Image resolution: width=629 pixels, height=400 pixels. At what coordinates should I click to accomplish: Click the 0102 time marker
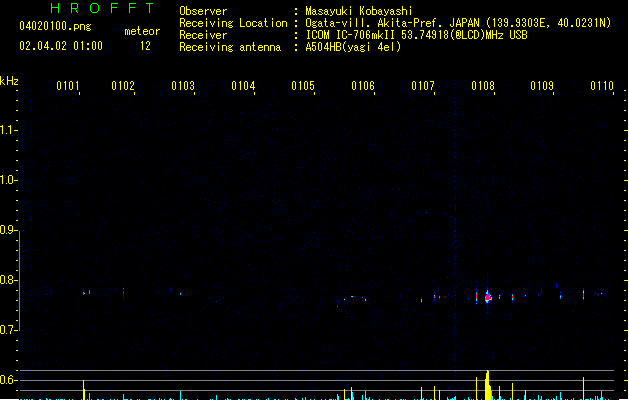point(123,86)
